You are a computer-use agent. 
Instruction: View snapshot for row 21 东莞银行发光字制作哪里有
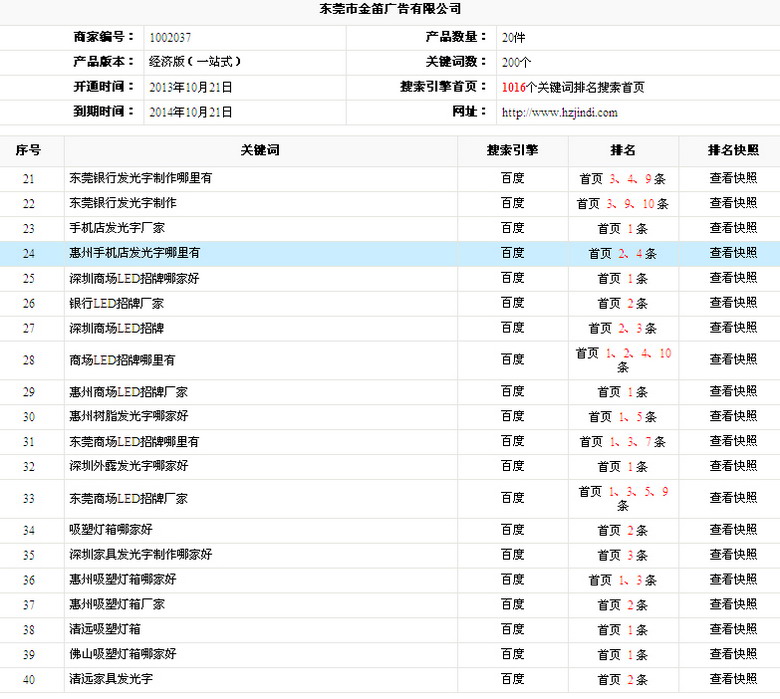pyautogui.click(x=733, y=178)
